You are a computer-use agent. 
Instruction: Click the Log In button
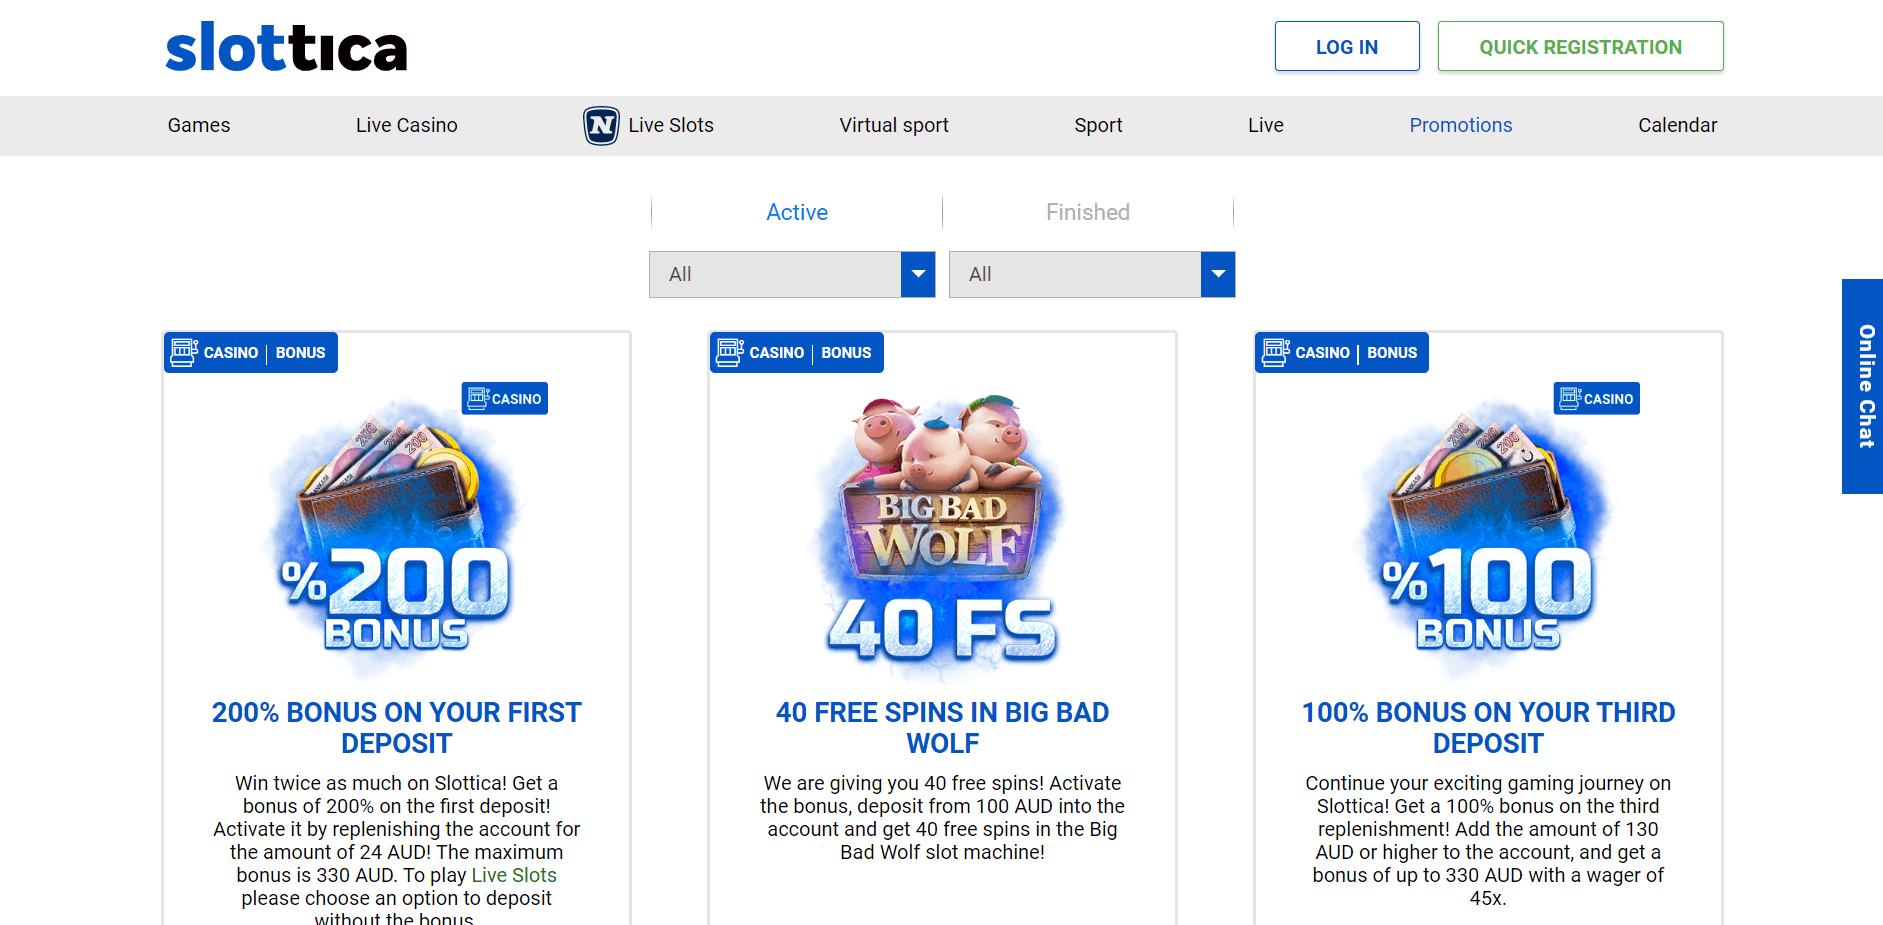1347,47
